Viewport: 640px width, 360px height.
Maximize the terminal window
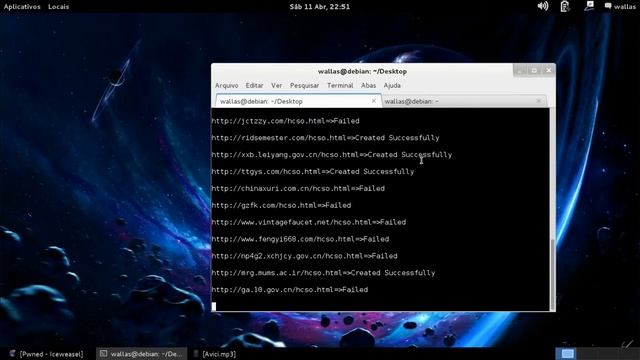pyautogui.click(x=534, y=71)
